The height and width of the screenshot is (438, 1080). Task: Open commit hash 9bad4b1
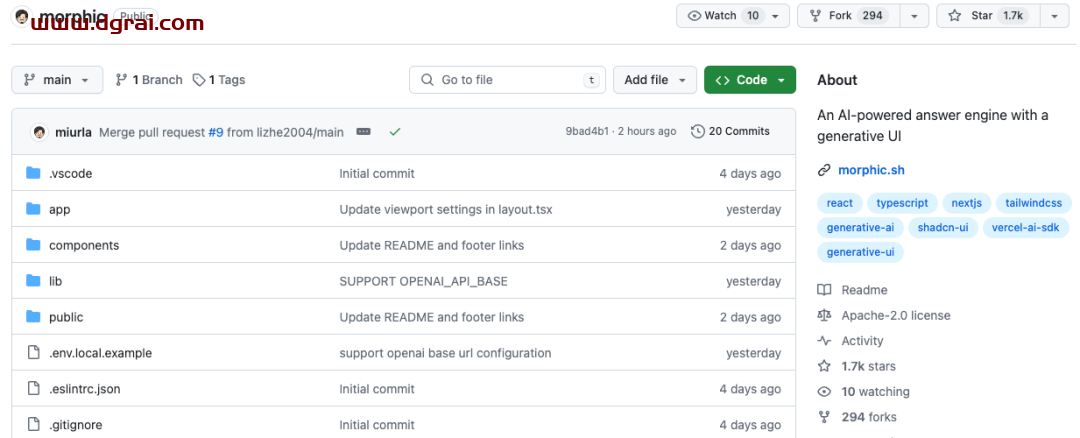pos(587,132)
